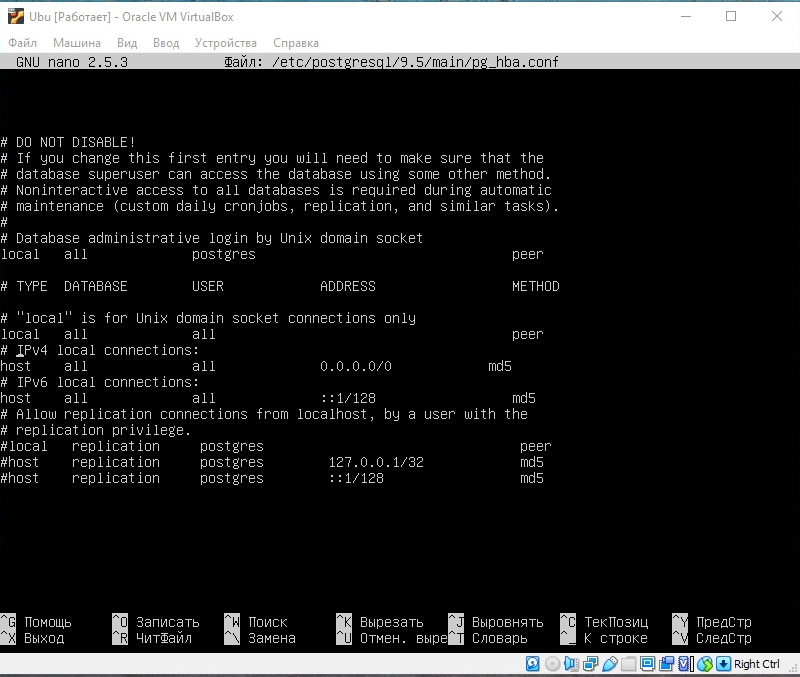800x677 pixels.
Task: Click the virtualization features (V) indicator icon
Action: (686, 664)
